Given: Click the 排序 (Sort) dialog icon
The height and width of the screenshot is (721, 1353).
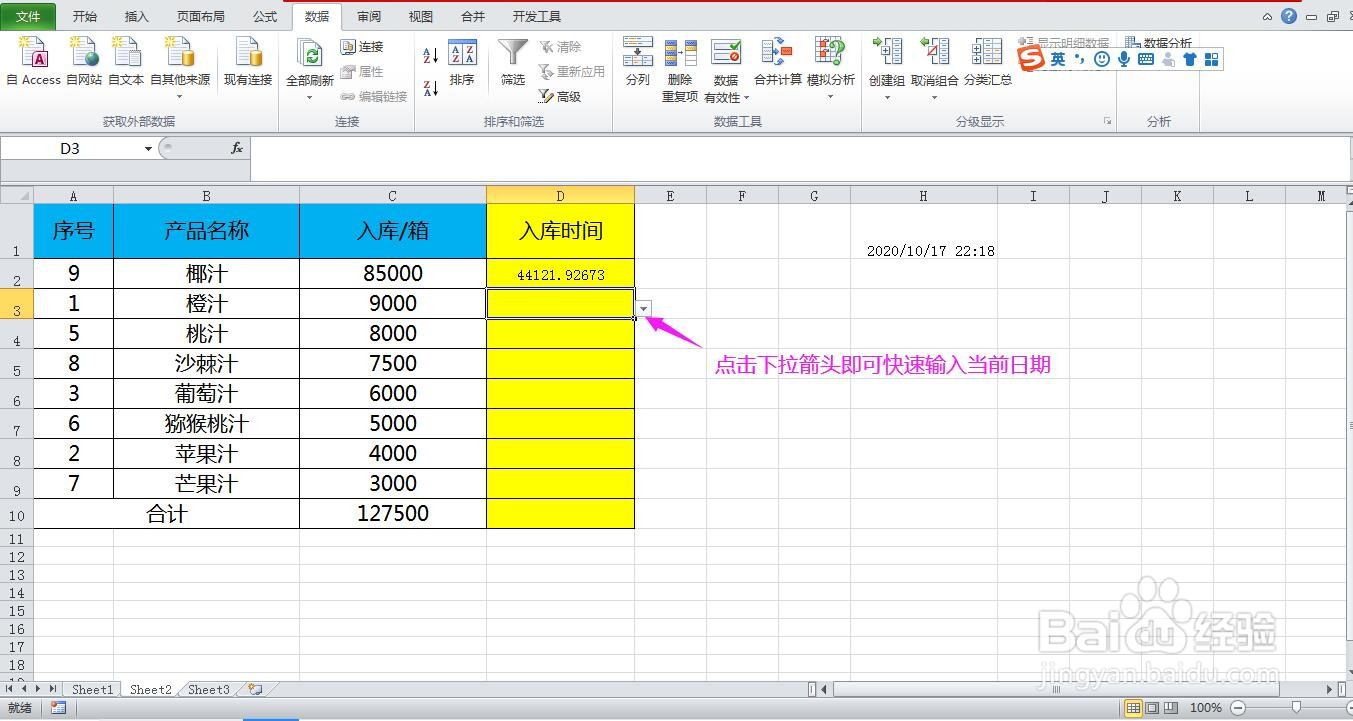Looking at the screenshot, I should pyautogui.click(x=462, y=62).
